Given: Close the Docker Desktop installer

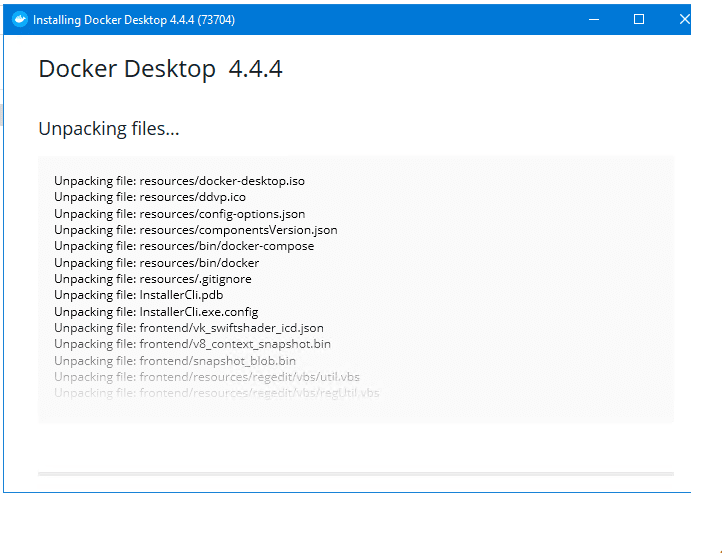Looking at the screenshot, I should (683, 20).
